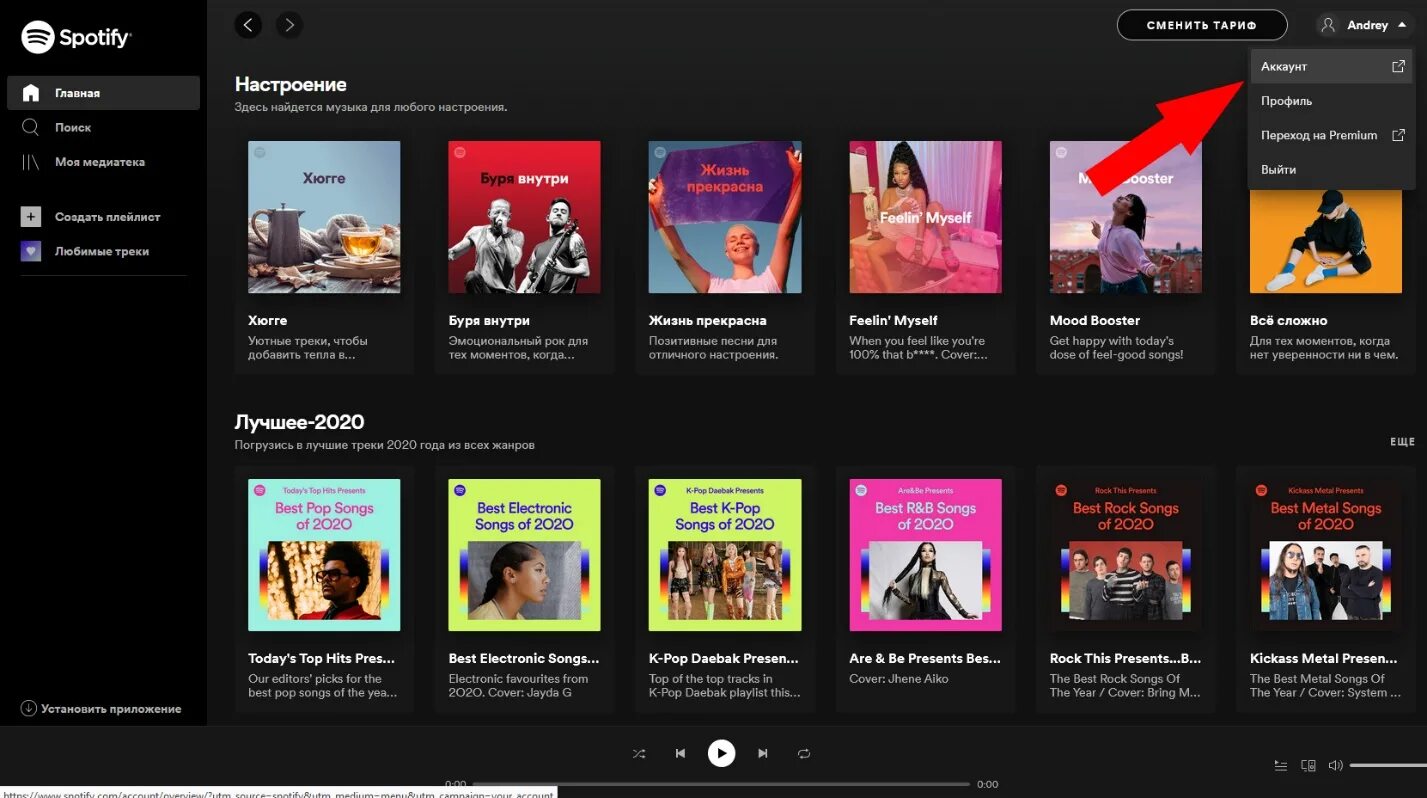Toggle shuffle playback
This screenshot has height=798, width=1427.
click(639, 753)
